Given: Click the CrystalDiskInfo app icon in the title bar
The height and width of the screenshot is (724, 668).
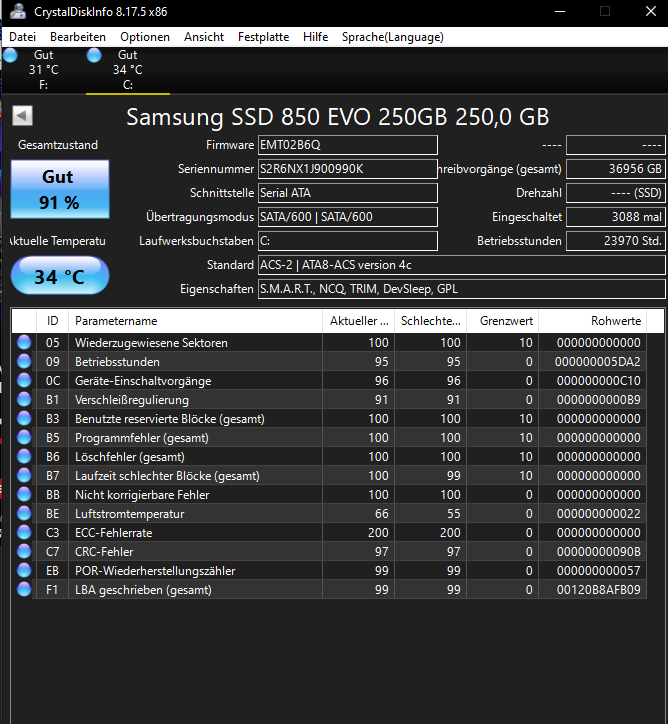Looking at the screenshot, I should 18,11.
